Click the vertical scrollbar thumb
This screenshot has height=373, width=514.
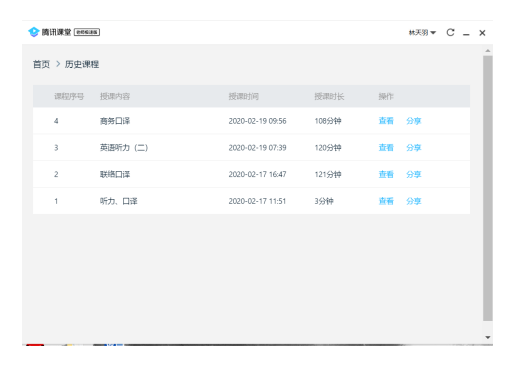click(488, 188)
